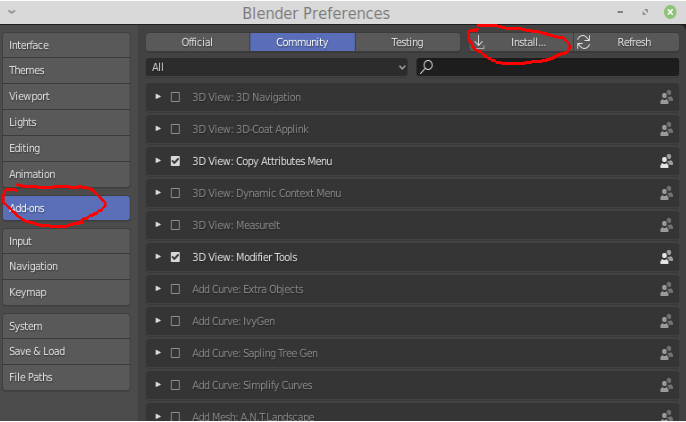Click the window menu chevron in title bar
This screenshot has width=686, height=422.
pyautogui.click(x=12, y=12)
